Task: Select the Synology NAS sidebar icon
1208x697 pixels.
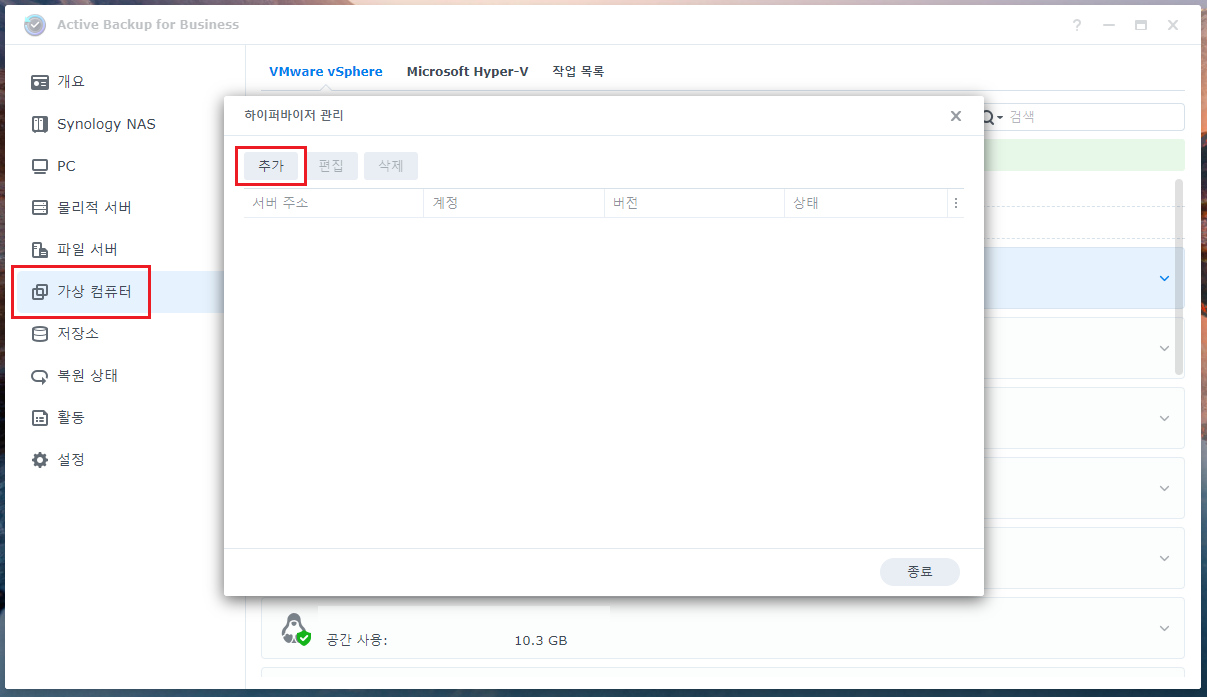Action: [x=40, y=124]
